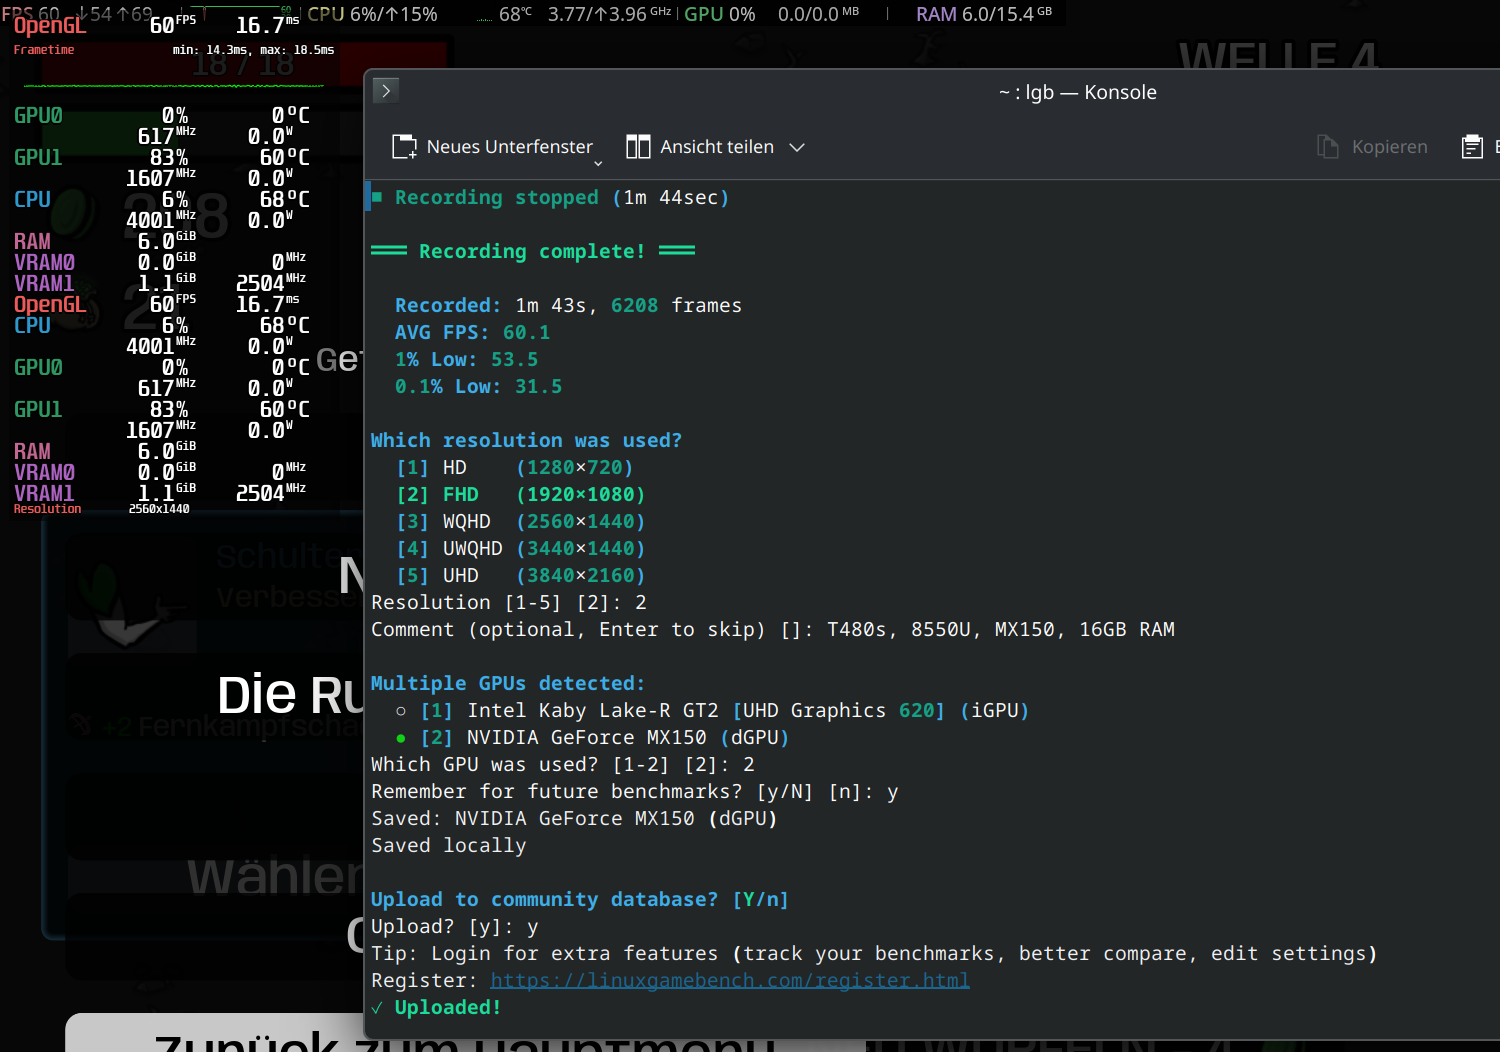Viewport: 1500px width, 1052px height.
Task: Click the 'Which resolution was used?' prompt
Action: pyautogui.click(x=526, y=440)
